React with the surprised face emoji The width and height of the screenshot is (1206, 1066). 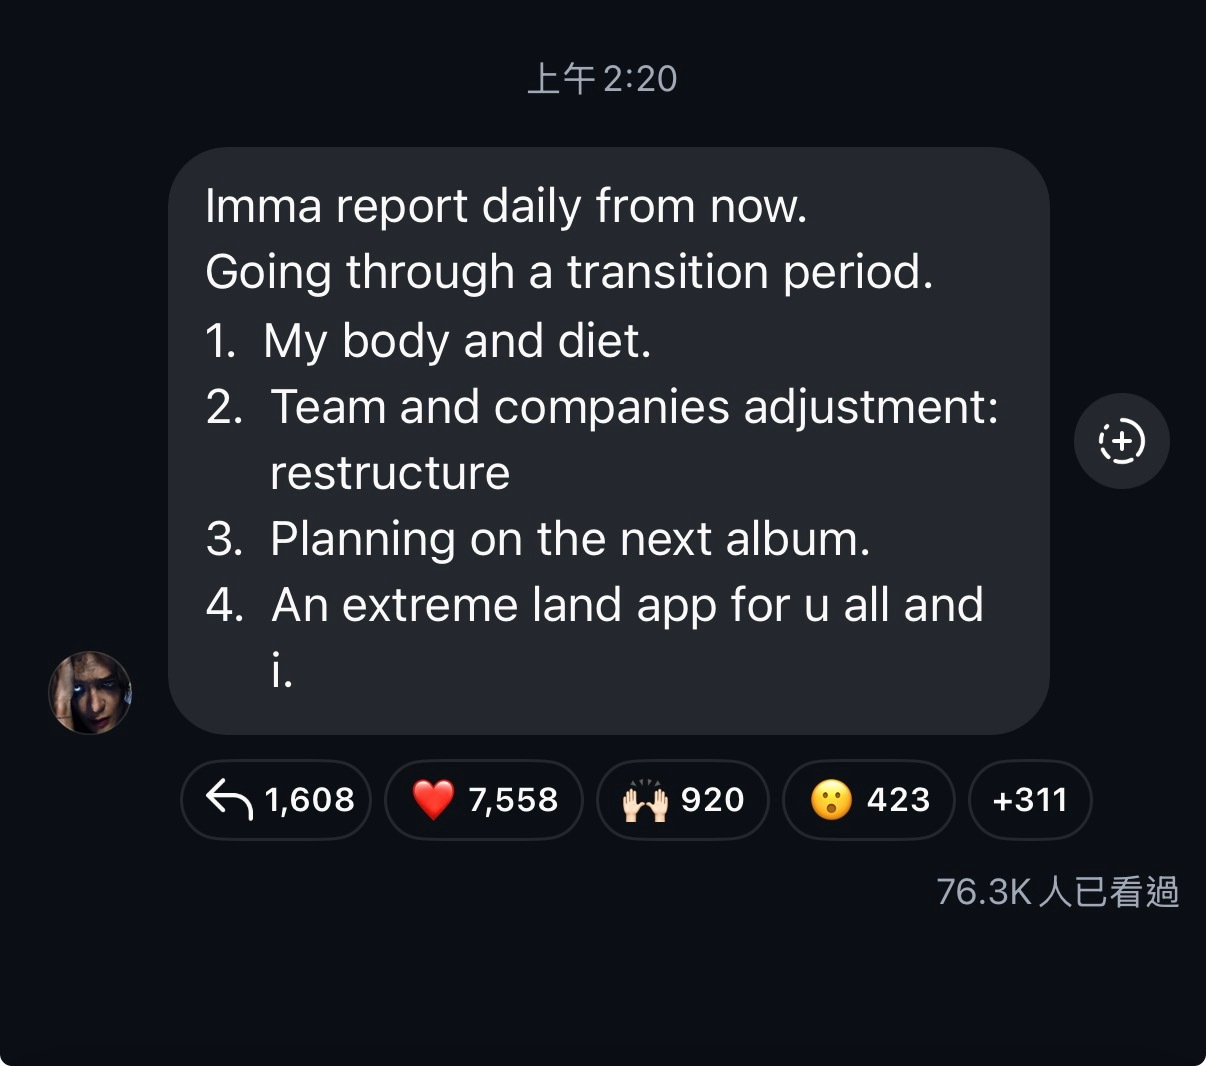point(830,800)
